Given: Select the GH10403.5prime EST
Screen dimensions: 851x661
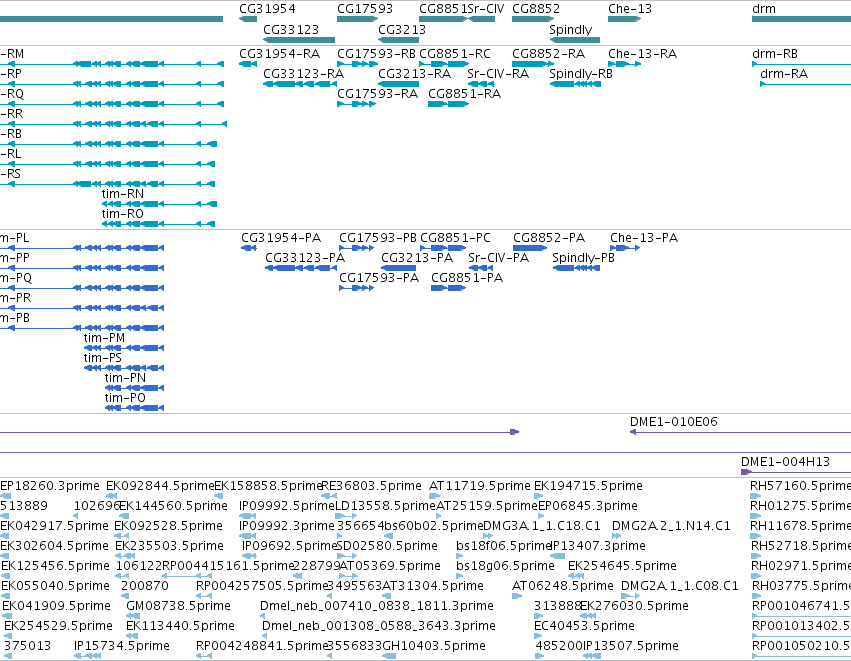Looking at the screenshot, I should (x=389, y=656).
